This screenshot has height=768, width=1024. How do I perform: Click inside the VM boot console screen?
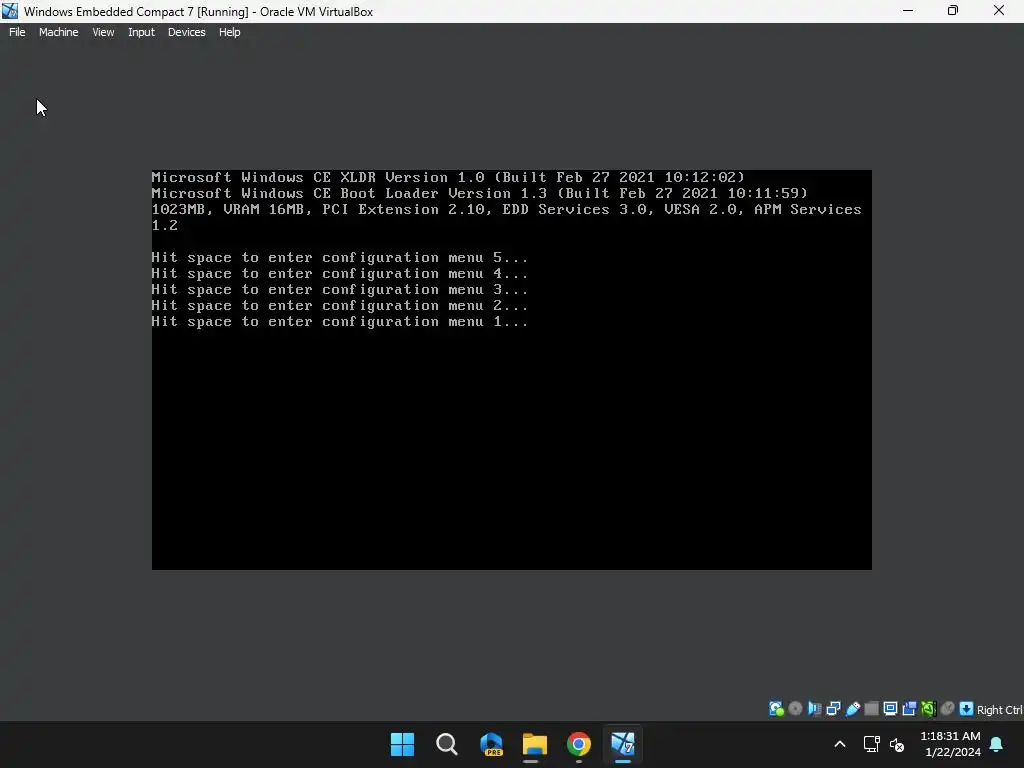511,370
